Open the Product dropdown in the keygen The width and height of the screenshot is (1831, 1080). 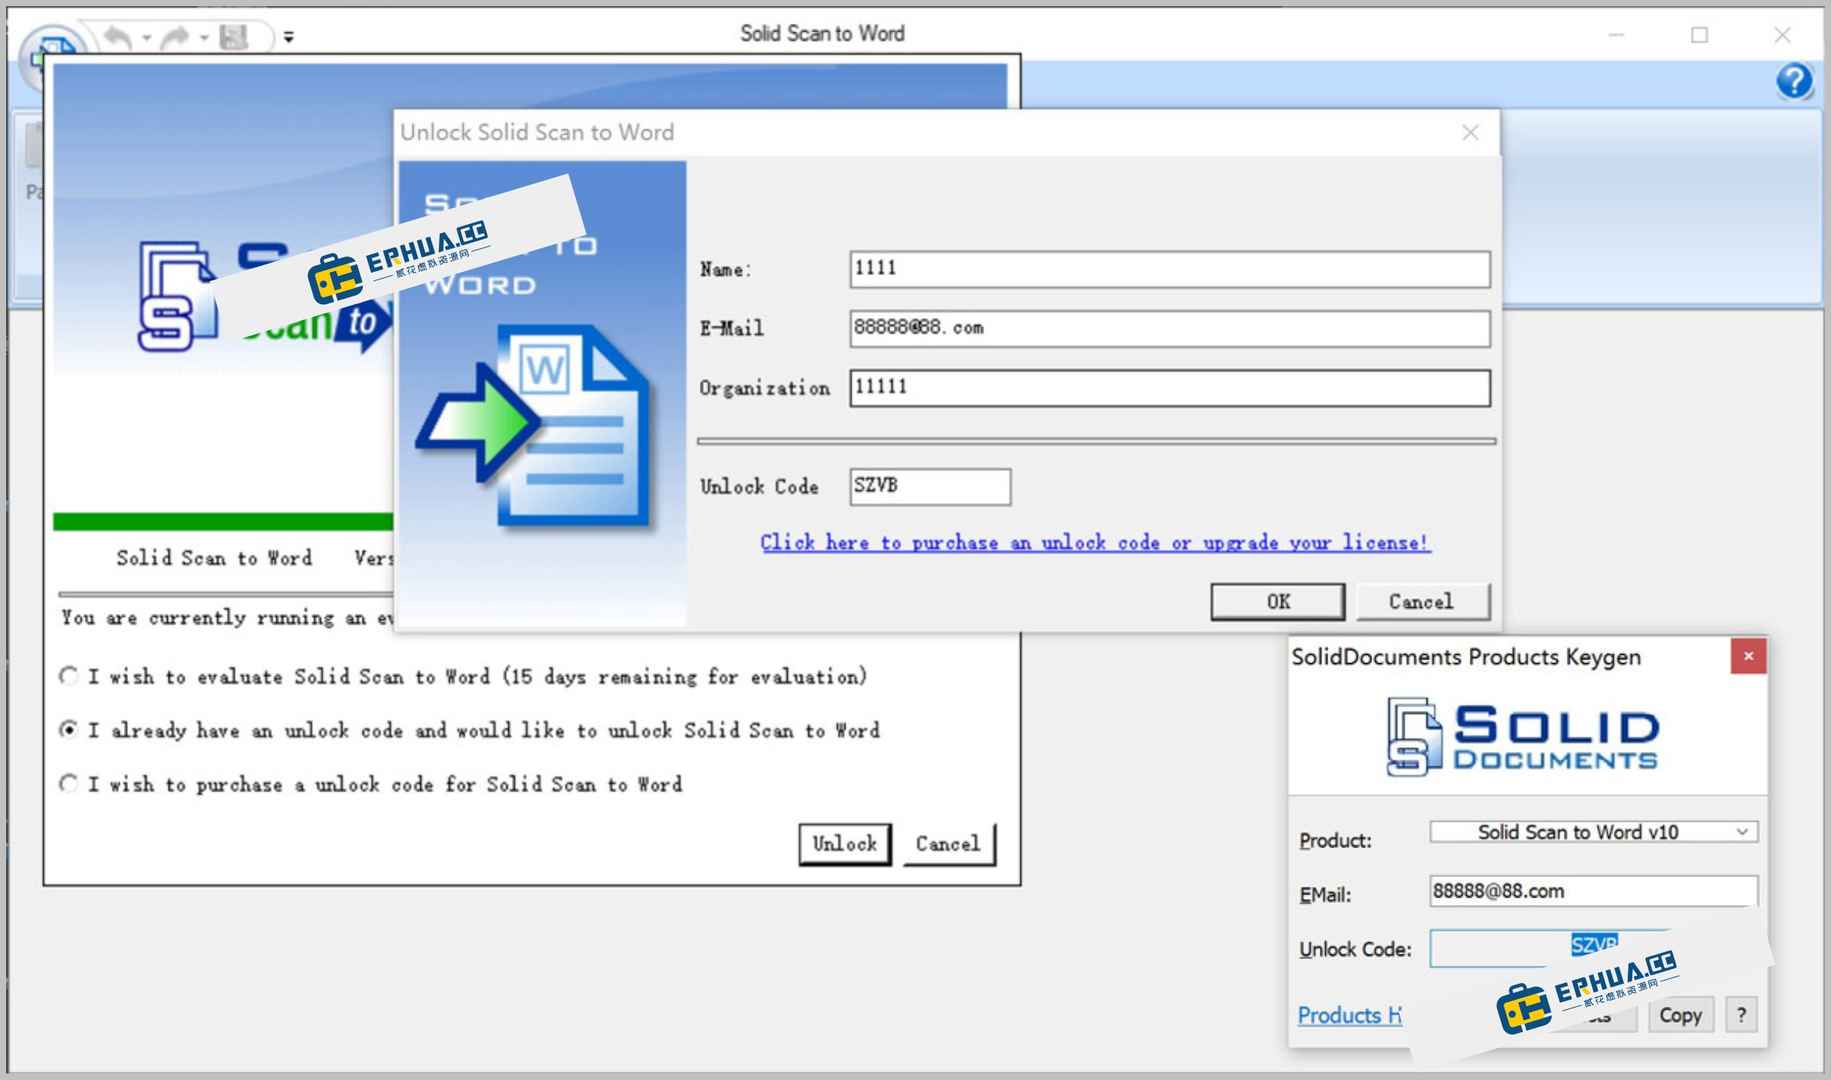pyautogui.click(x=1593, y=832)
